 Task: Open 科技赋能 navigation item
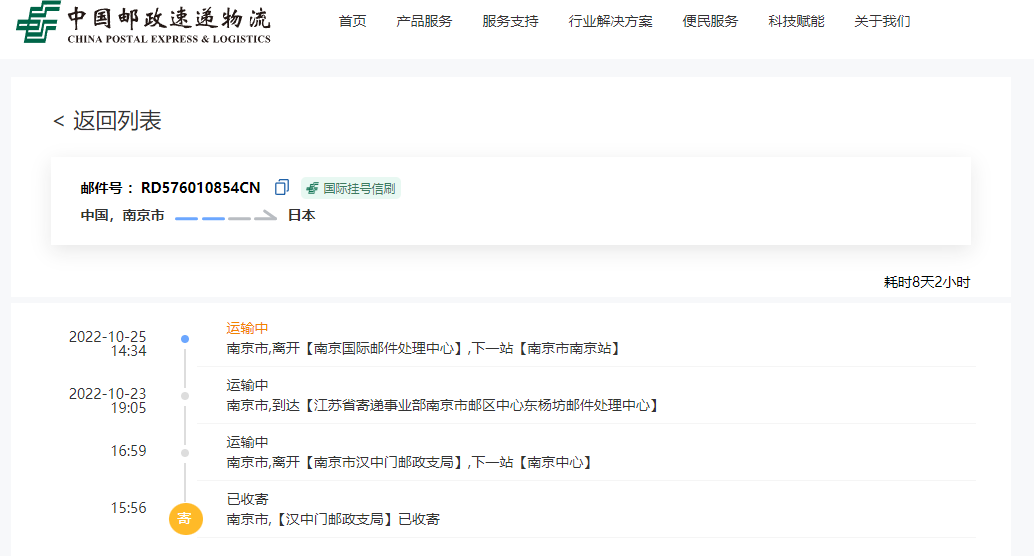tap(796, 21)
